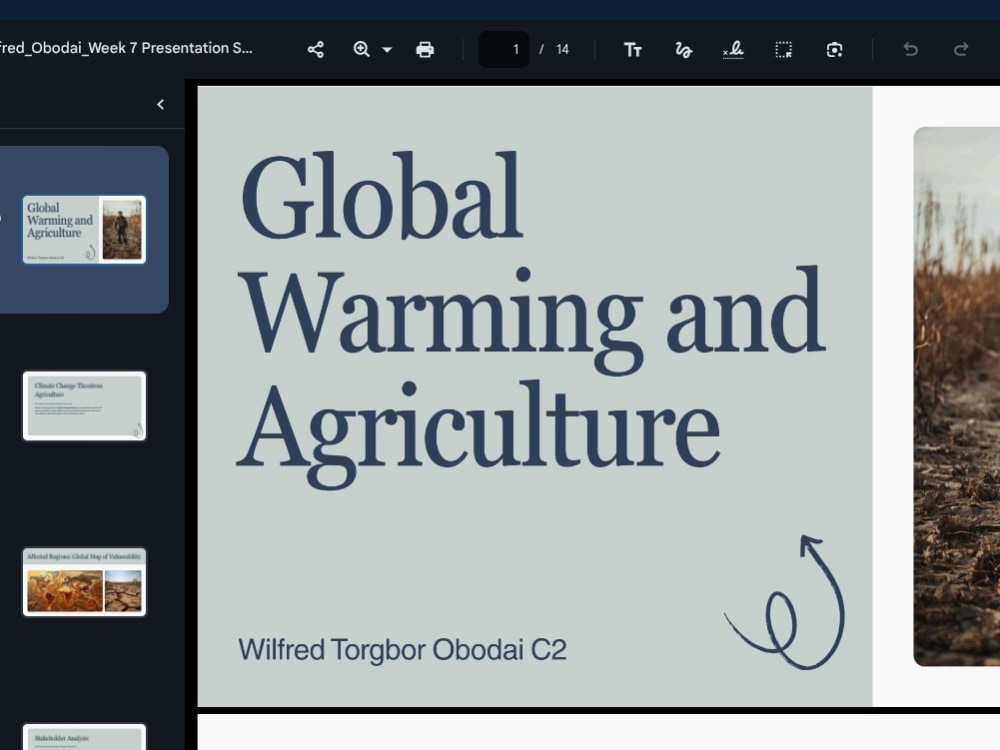This screenshot has height=750, width=1000.
Task: Click the file name in title bar
Action: point(126,48)
